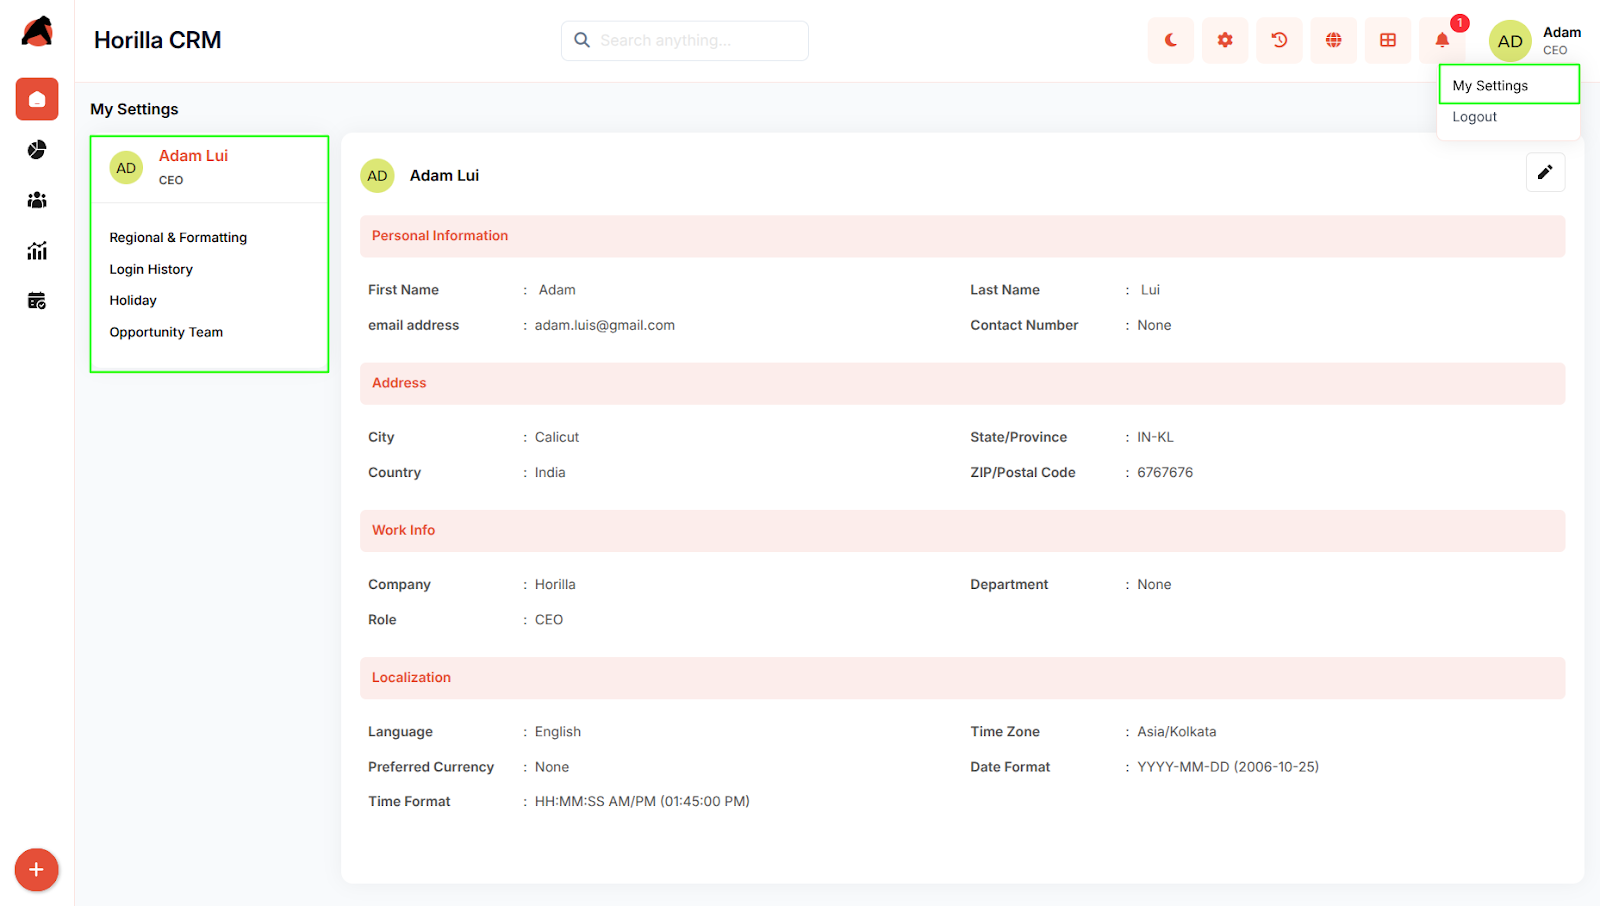Open the bar chart reports sidebar icon
Image resolution: width=1600 pixels, height=906 pixels.
tap(37, 251)
